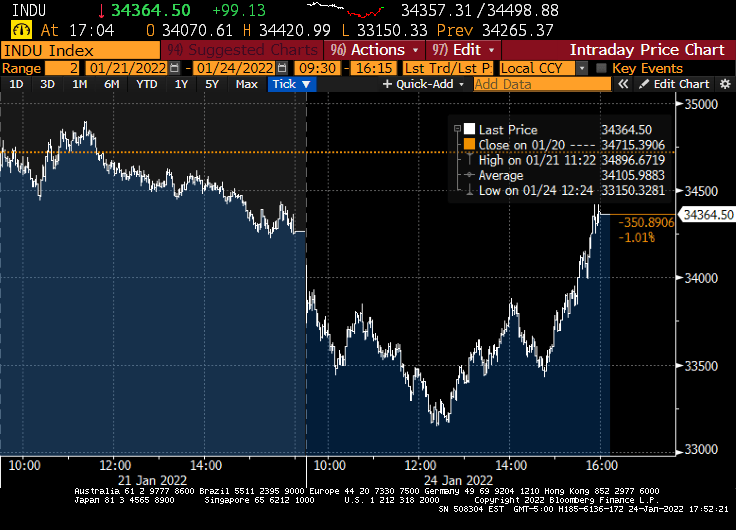Select the 1D range tab
The width and height of the screenshot is (736, 530).
point(17,85)
